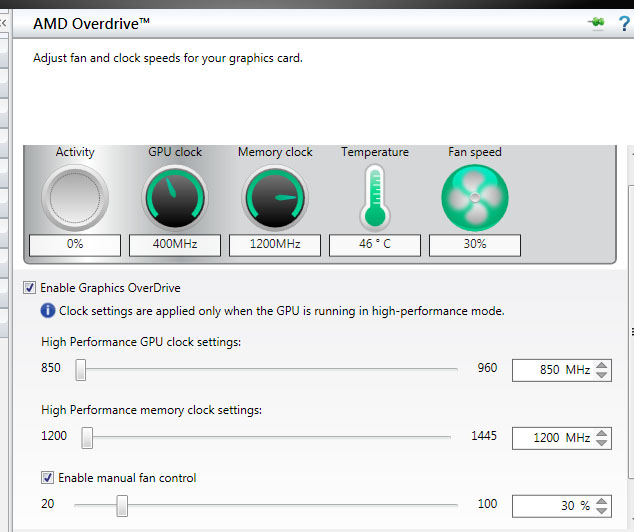Image resolution: width=634 pixels, height=532 pixels.
Task: Click the Temperature thermometer icon
Action: 375,197
